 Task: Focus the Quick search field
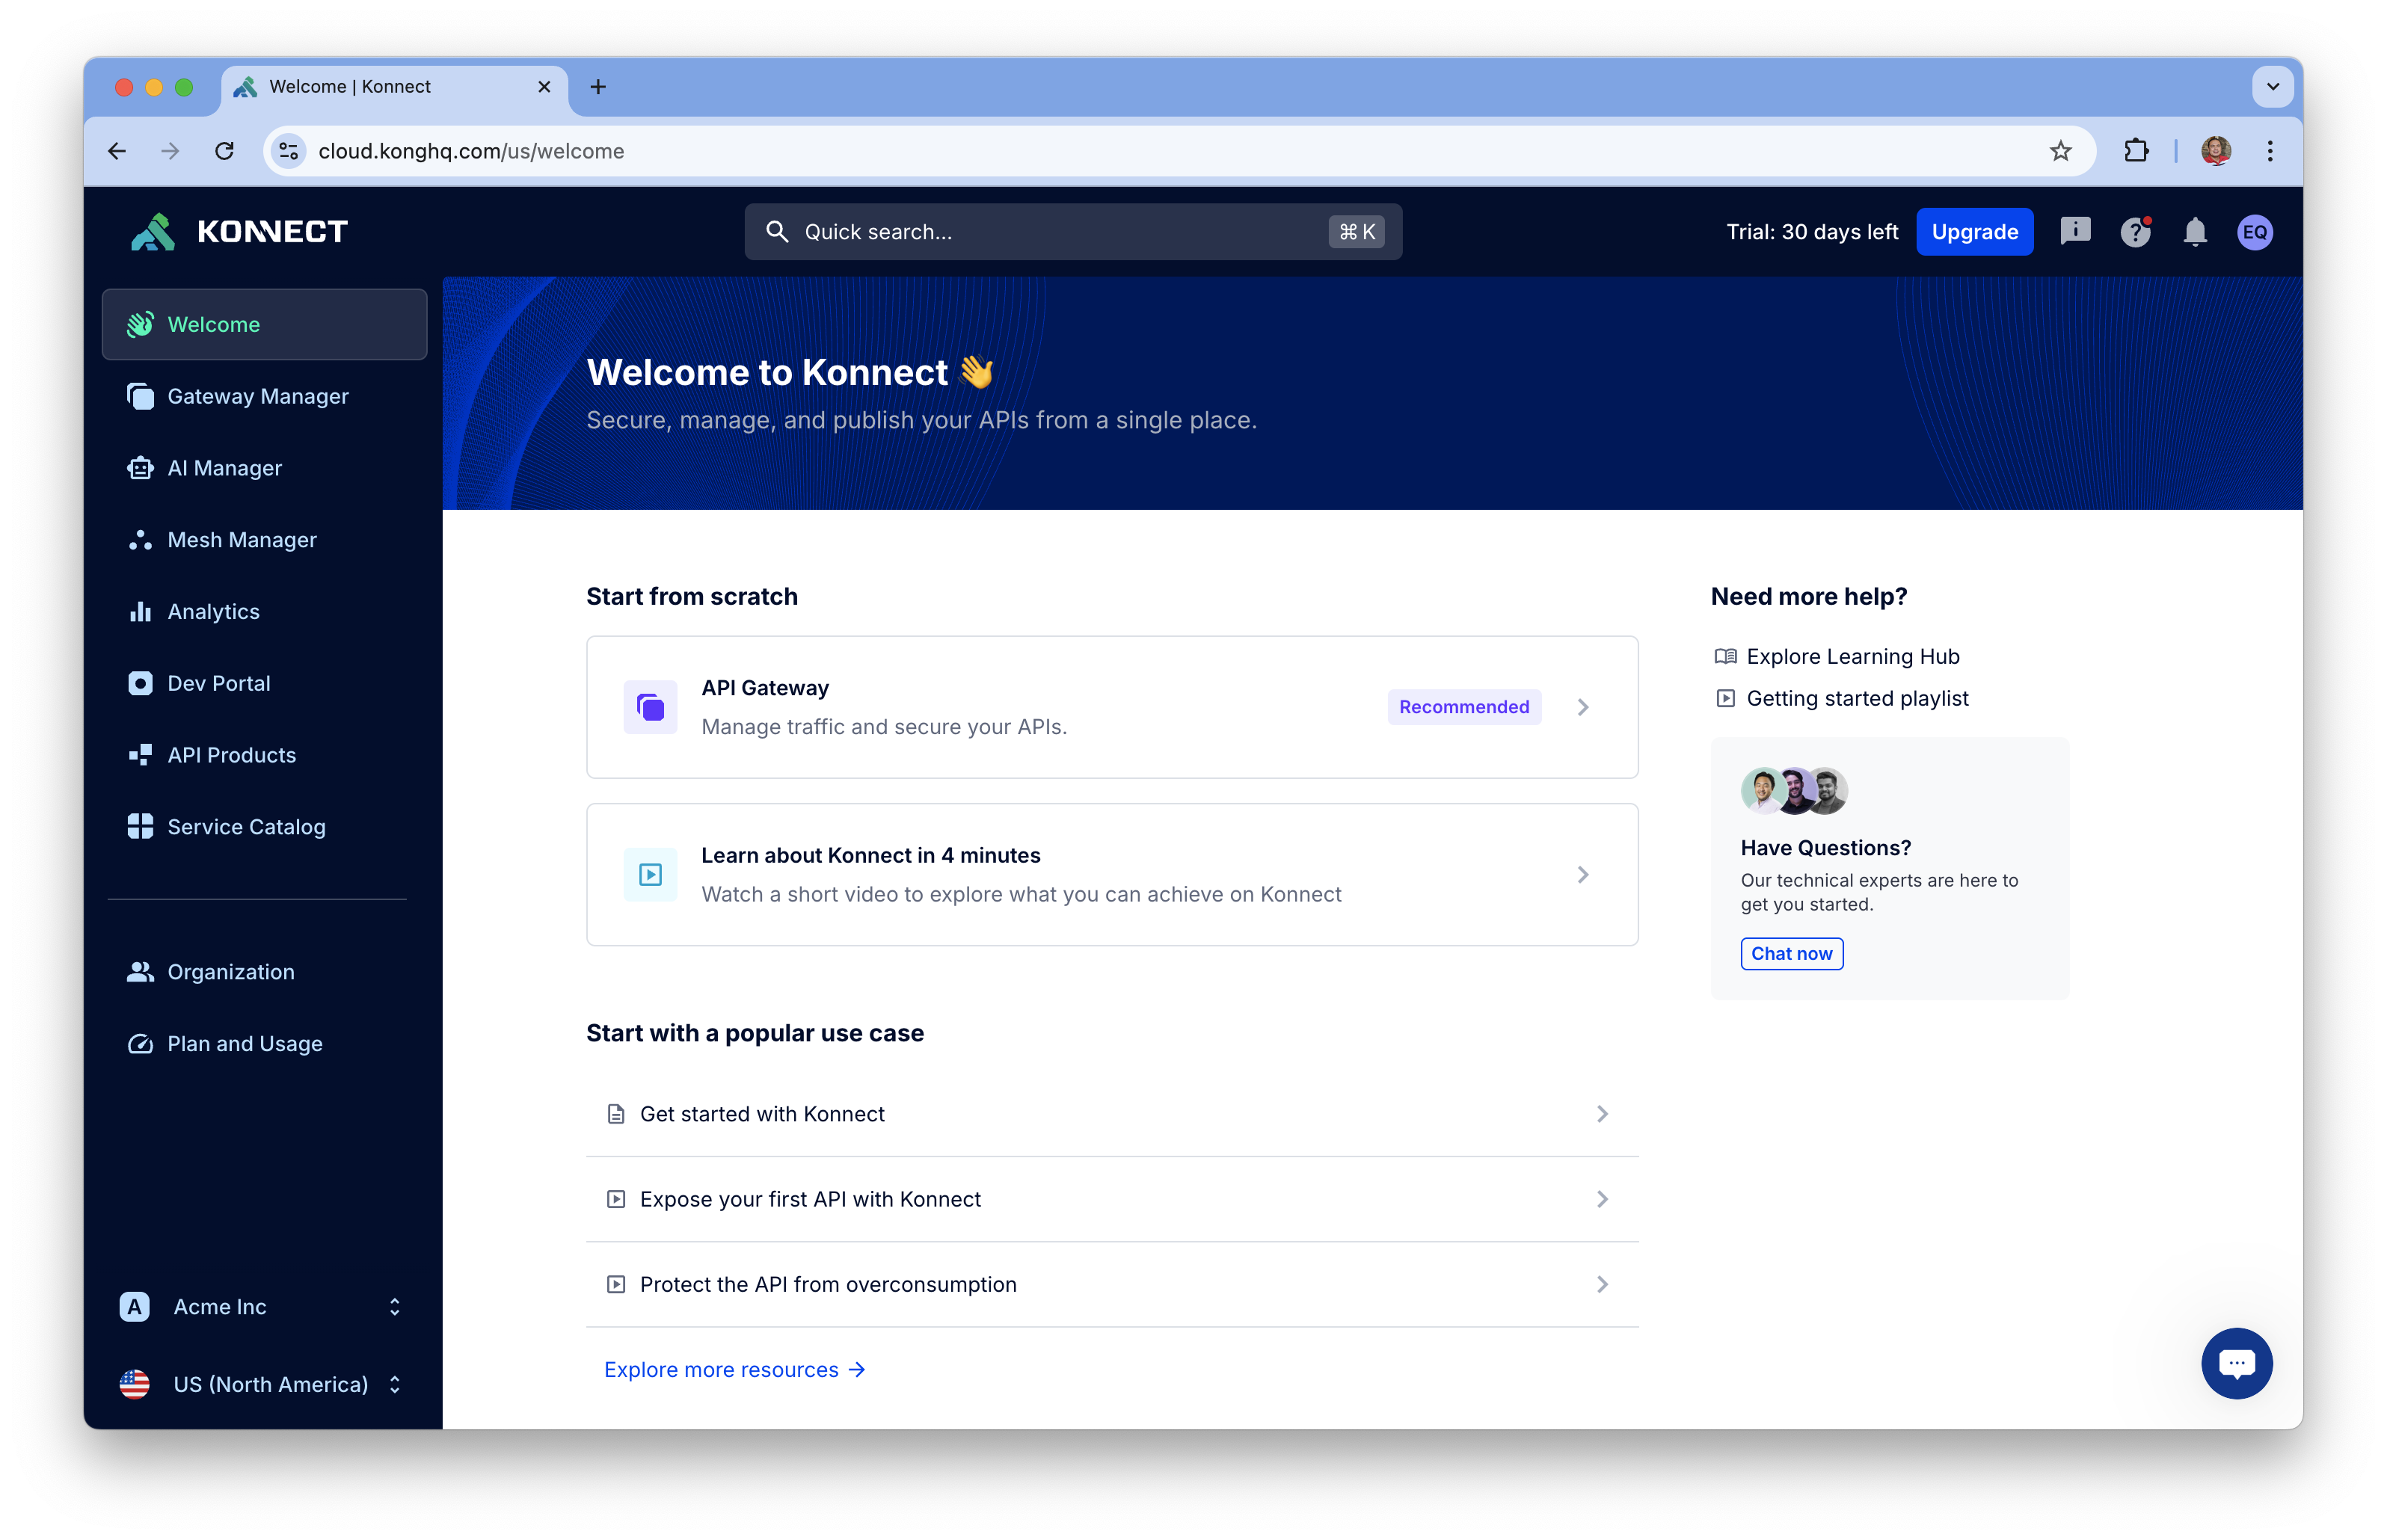(1072, 232)
